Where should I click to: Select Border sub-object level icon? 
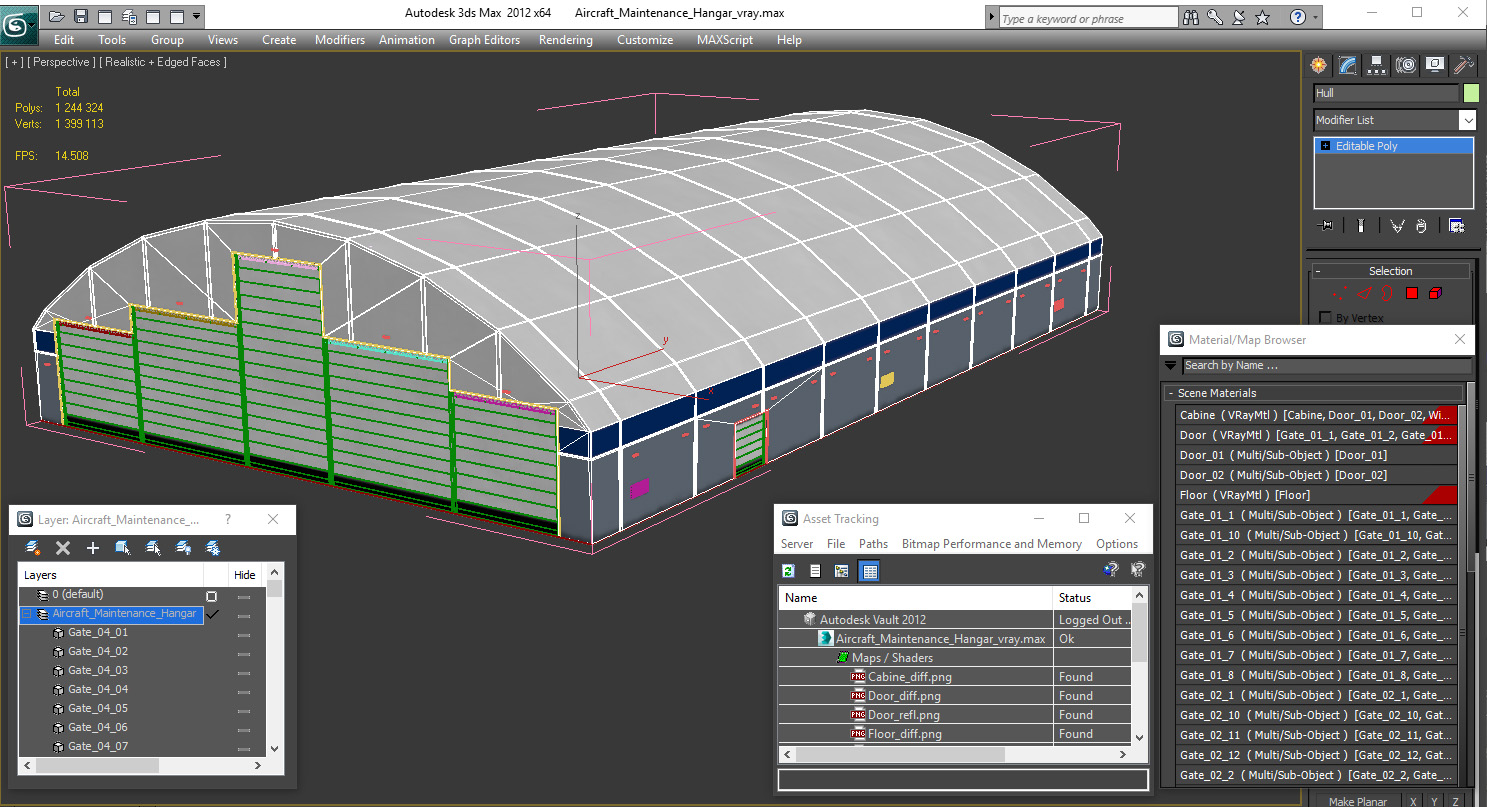[1387, 293]
